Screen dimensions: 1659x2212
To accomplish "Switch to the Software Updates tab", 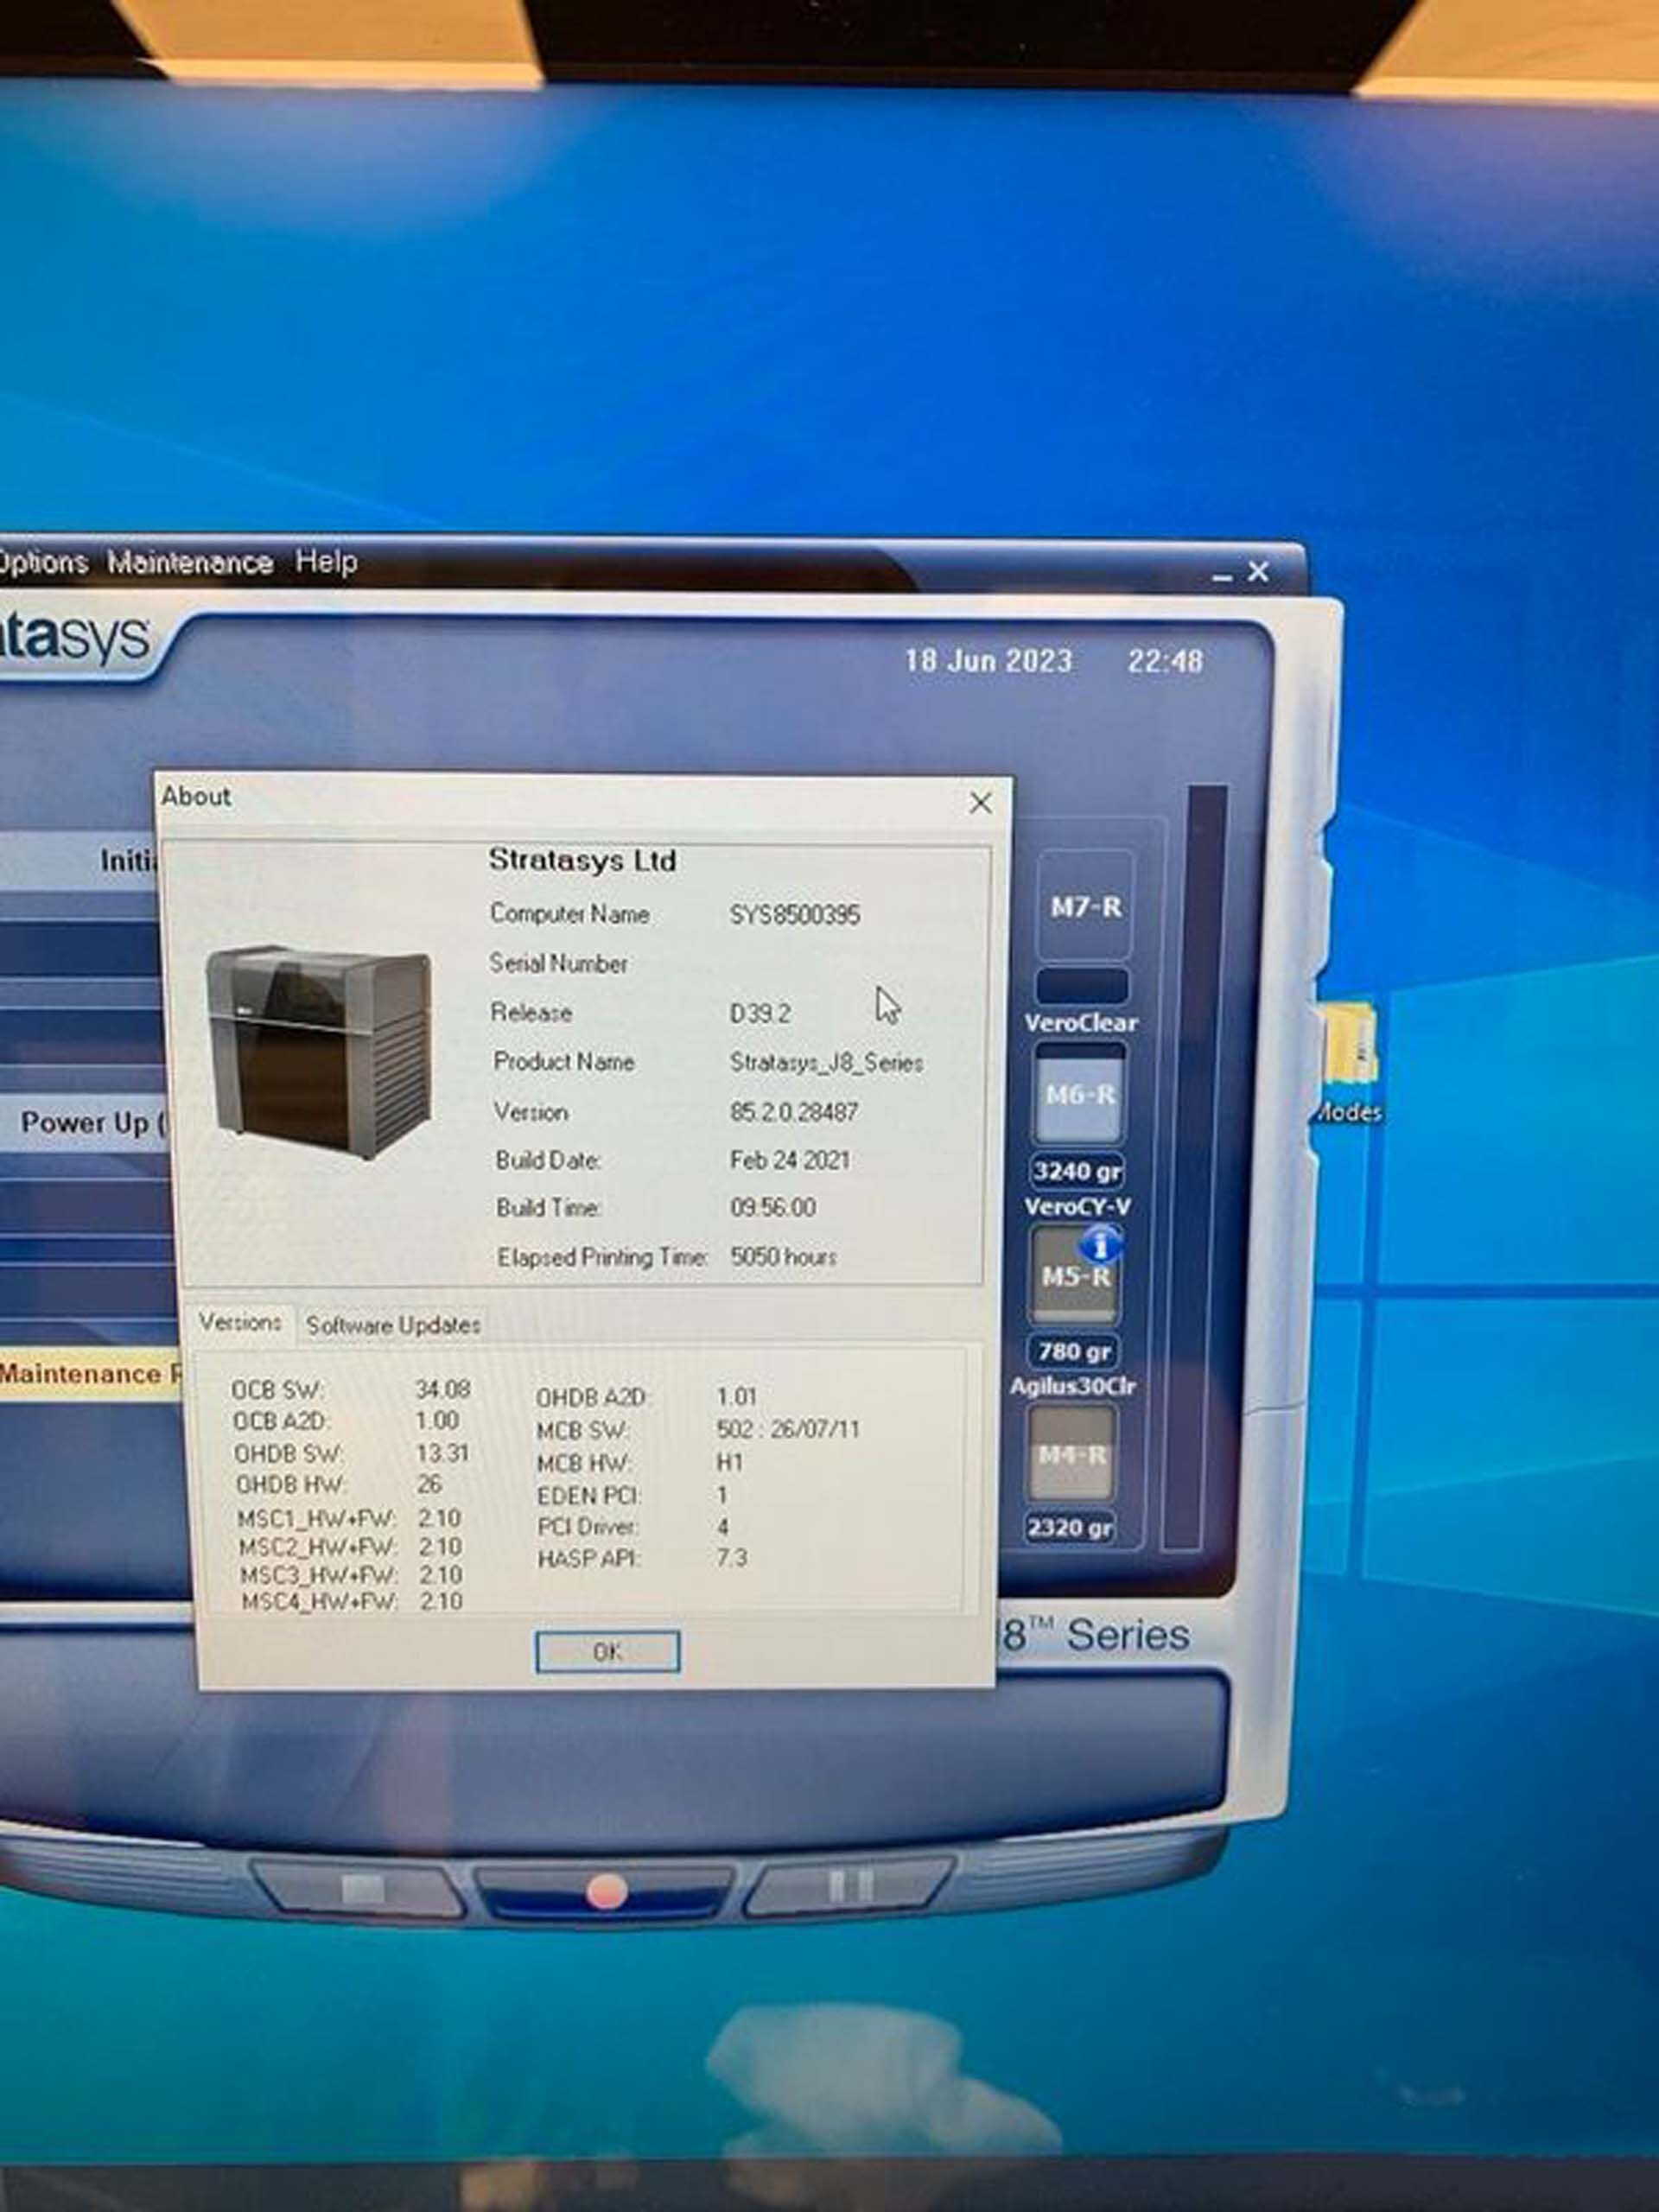I will point(394,1324).
